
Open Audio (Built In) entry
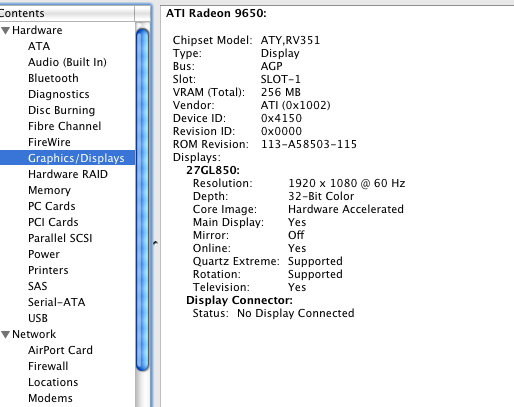[67, 62]
